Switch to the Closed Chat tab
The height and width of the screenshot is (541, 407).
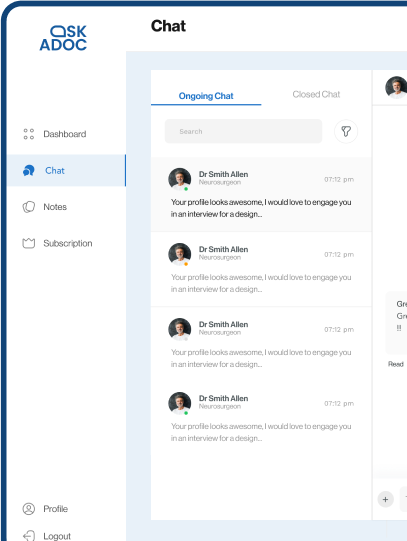316,94
